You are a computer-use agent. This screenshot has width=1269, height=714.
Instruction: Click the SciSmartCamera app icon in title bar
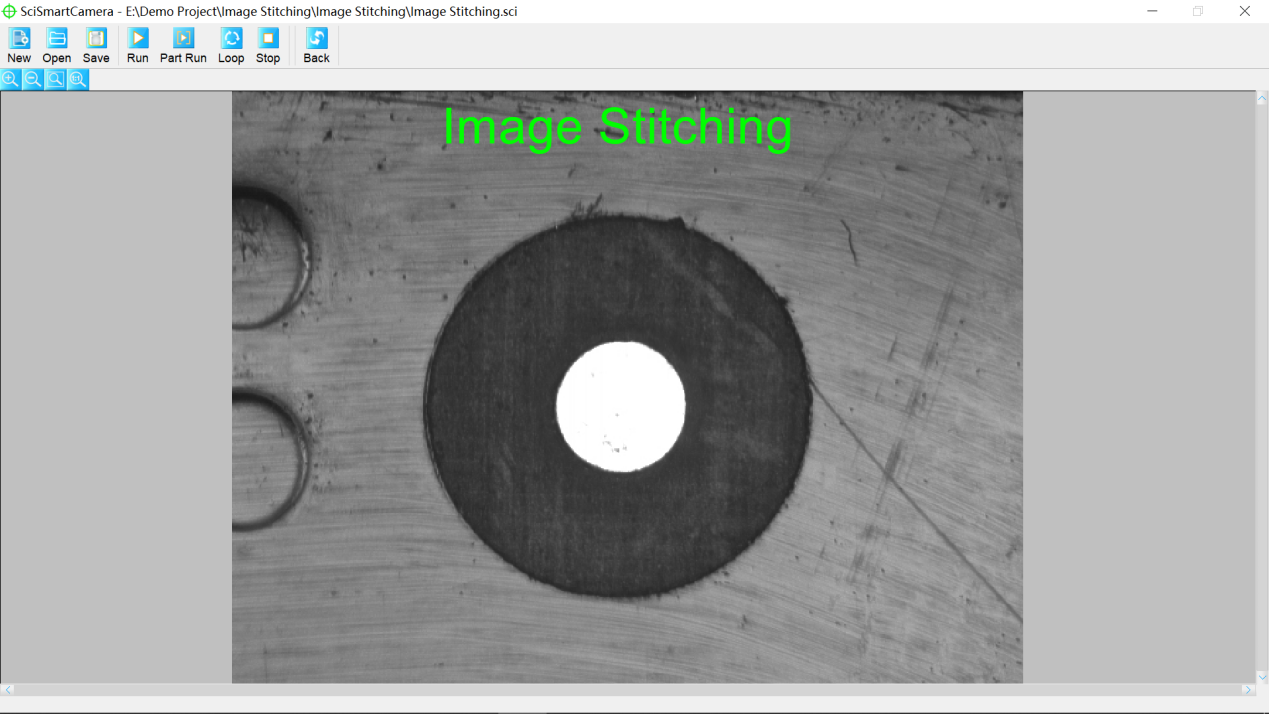[9, 11]
